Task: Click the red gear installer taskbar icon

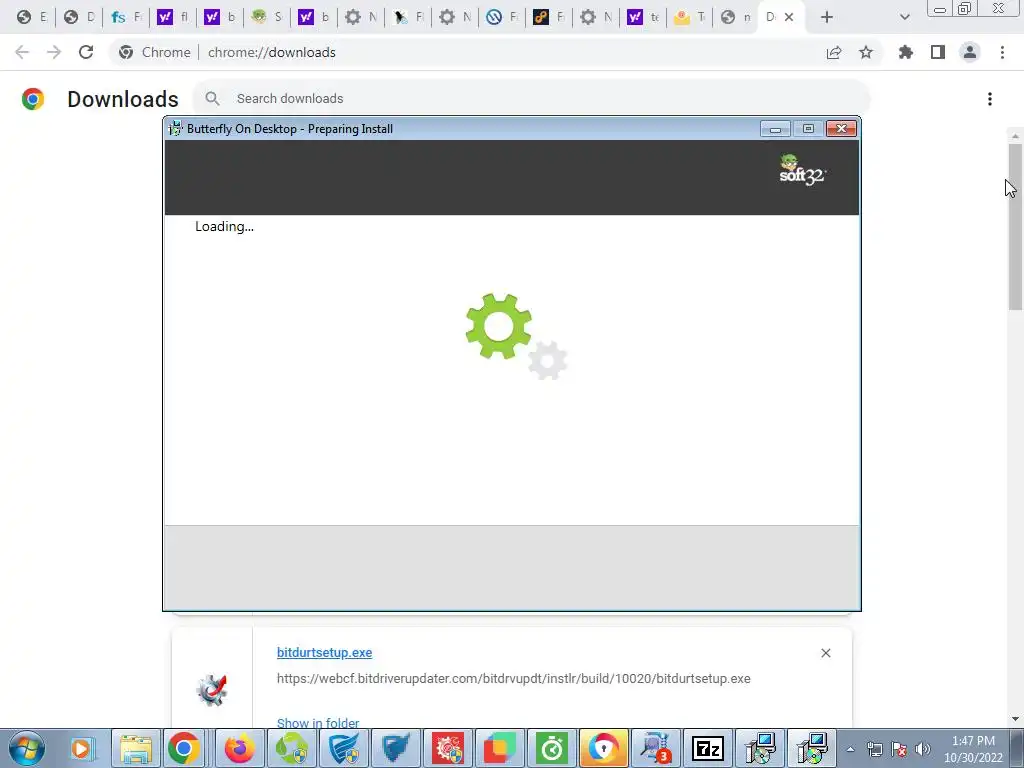Action: (x=448, y=748)
